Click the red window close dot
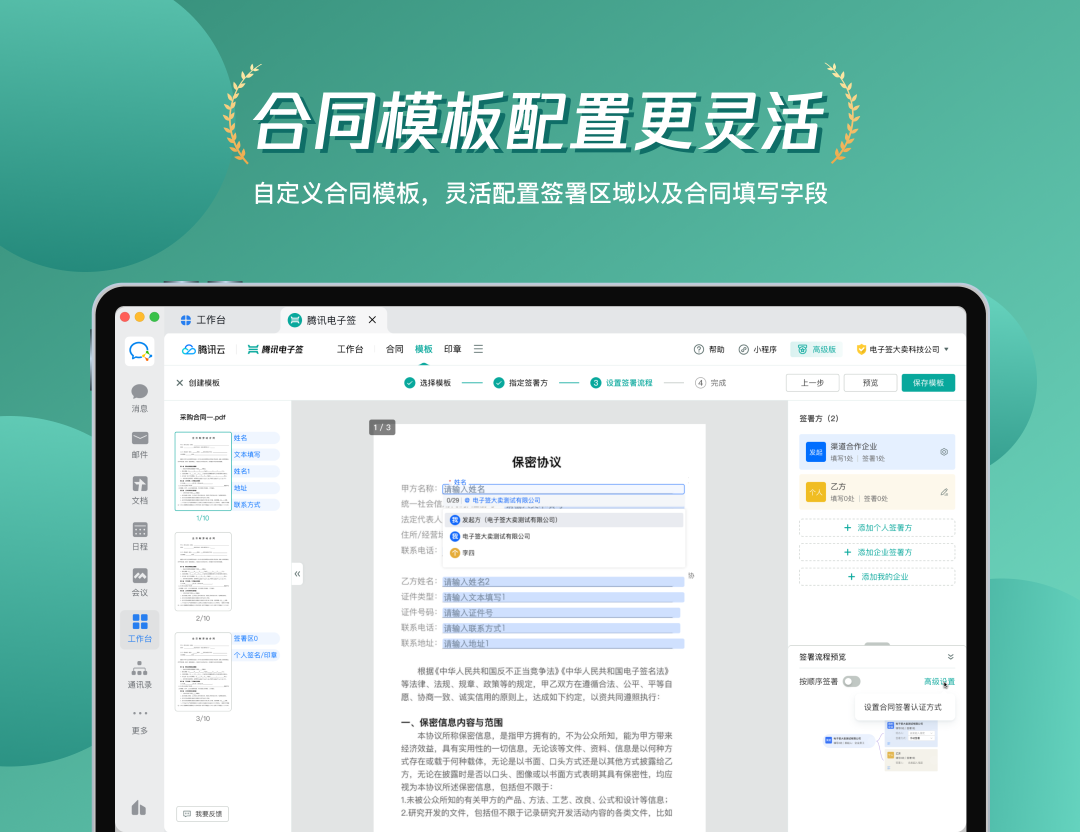 (x=125, y=317)
